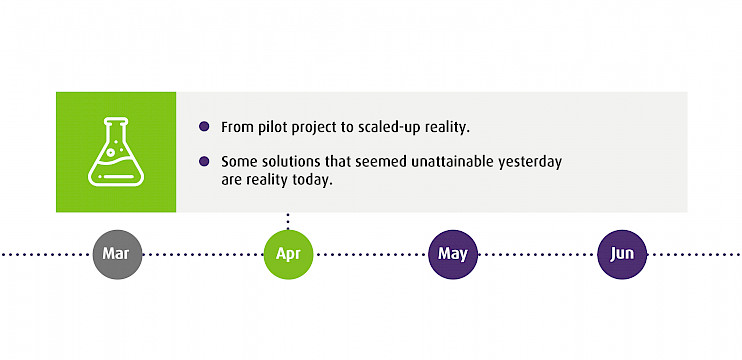Click the white flask beaker icon
The height and width of the screenshot is (360, 742).
(116, 151)
